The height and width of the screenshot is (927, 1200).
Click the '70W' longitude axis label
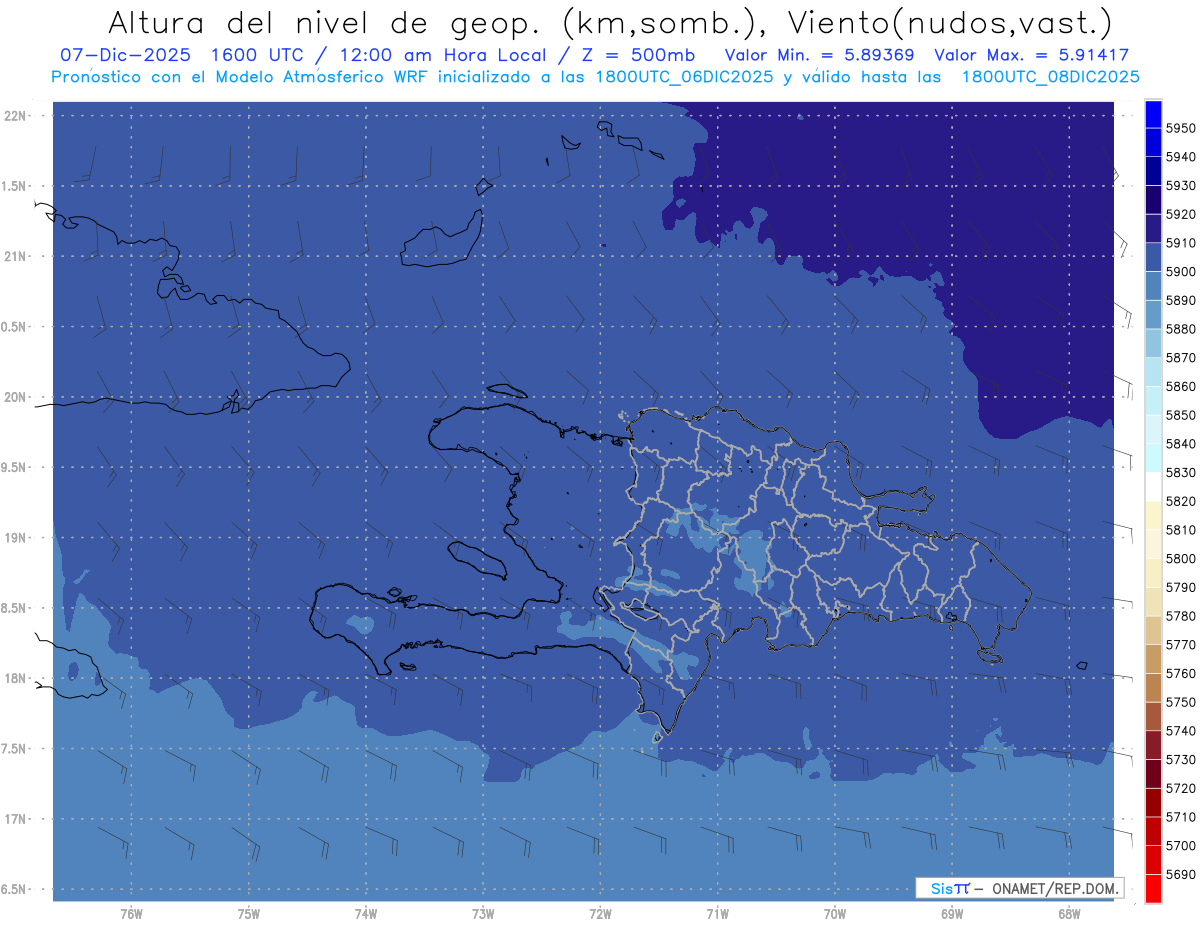(x=834, y=914)
